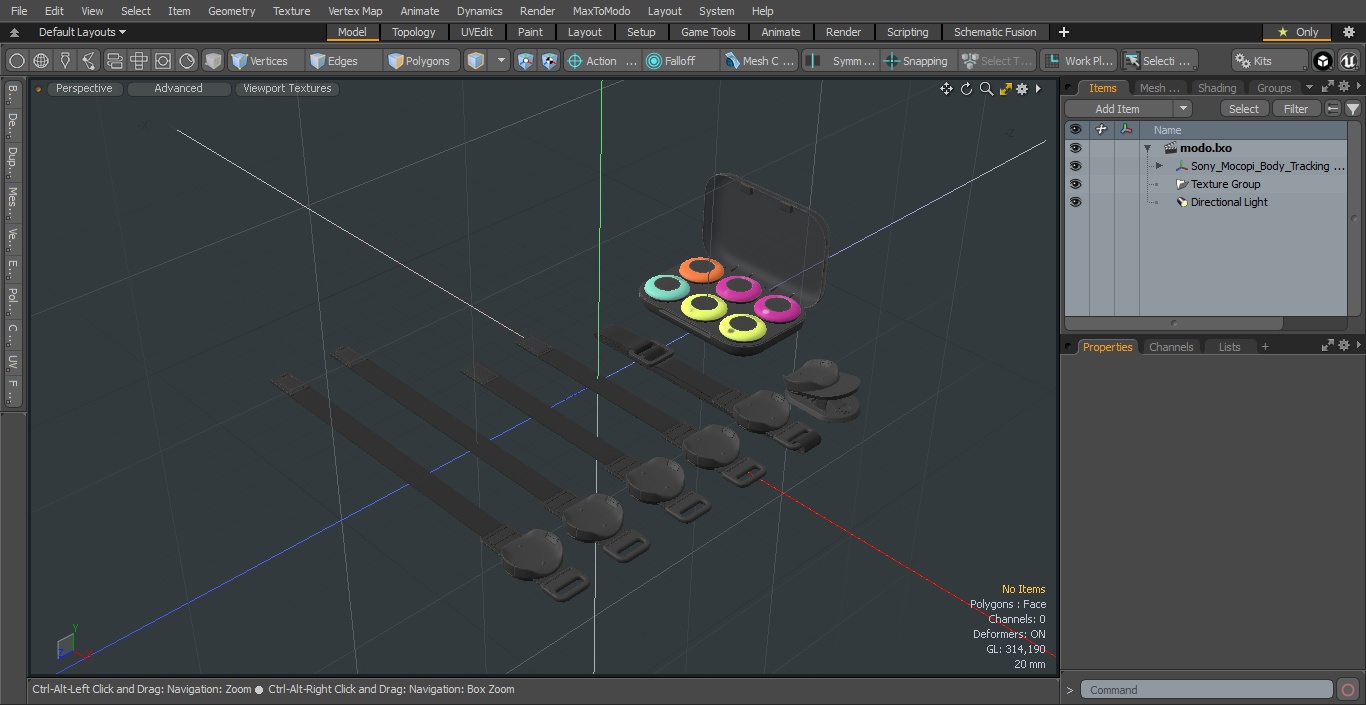The image size is (1366, 705).
Task: Enable Vertices selection mode
Action: [264, 61]
